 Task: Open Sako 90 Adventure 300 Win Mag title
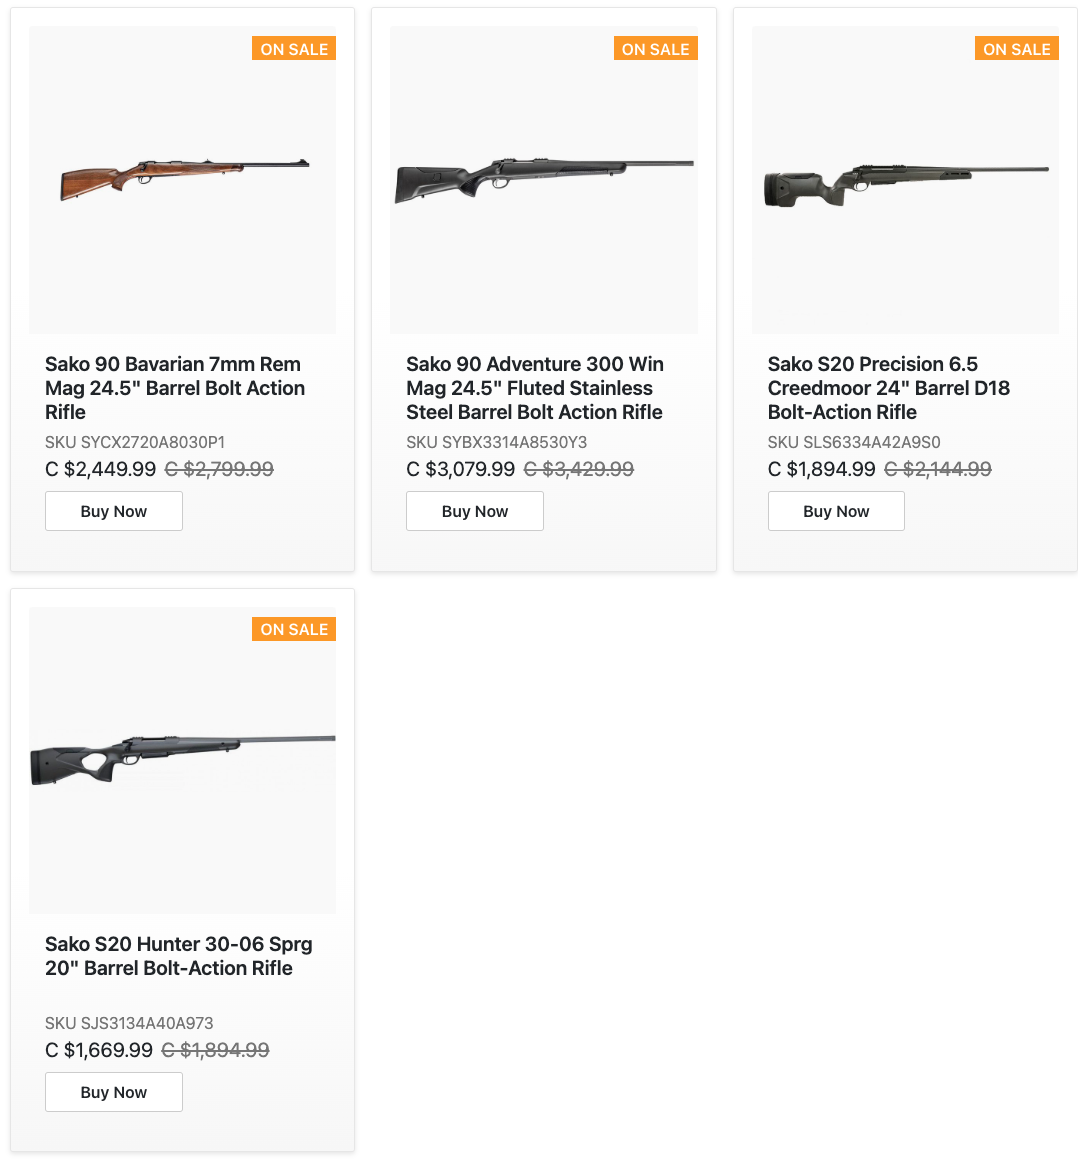coord(535,388)
